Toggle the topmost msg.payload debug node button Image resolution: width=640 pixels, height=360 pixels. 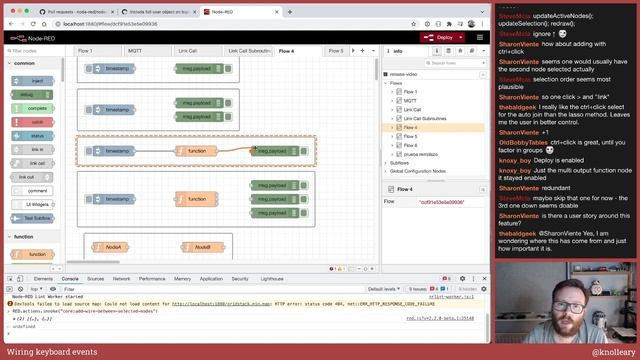pos(228,69)
